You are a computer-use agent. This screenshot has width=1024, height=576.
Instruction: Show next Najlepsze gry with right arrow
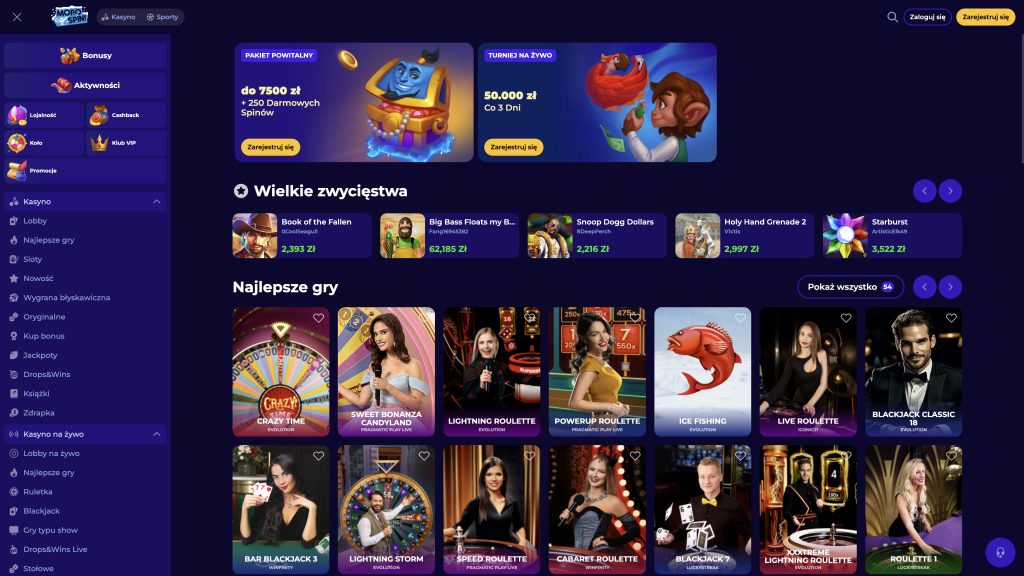click(950, 287)
